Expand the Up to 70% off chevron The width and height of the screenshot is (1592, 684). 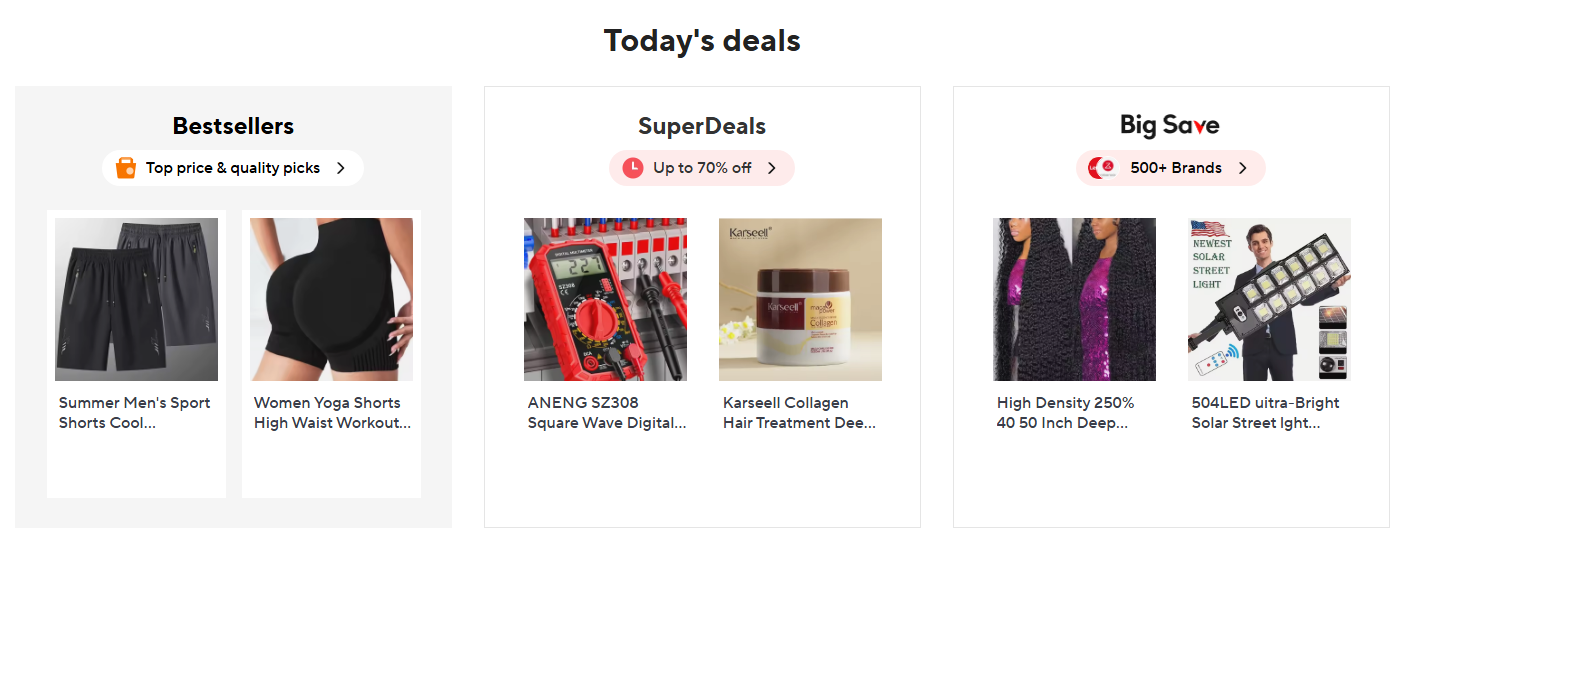coord(772,168)
